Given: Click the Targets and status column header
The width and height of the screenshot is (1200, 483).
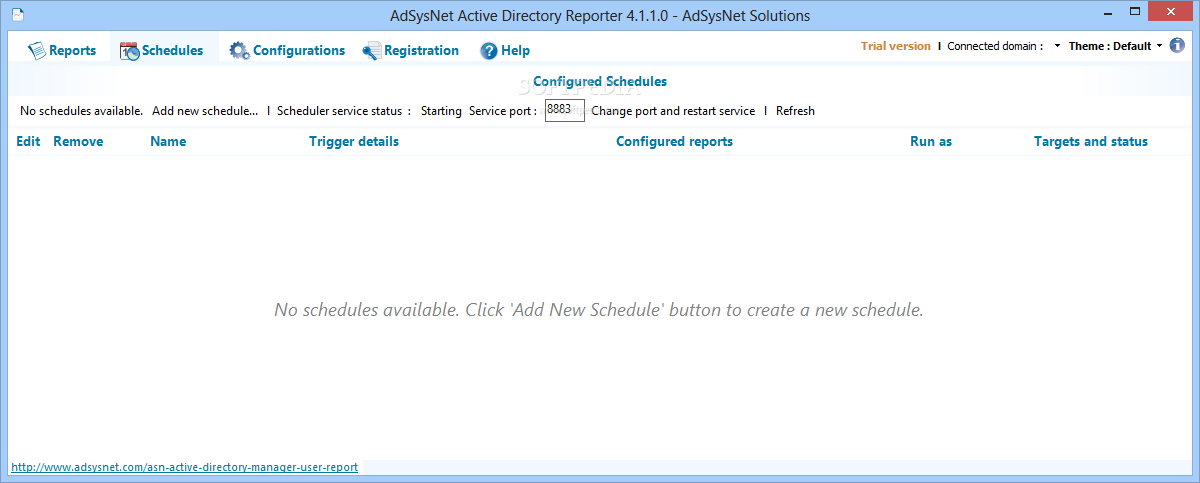Looking at the screenshot, I should 1091,141.
